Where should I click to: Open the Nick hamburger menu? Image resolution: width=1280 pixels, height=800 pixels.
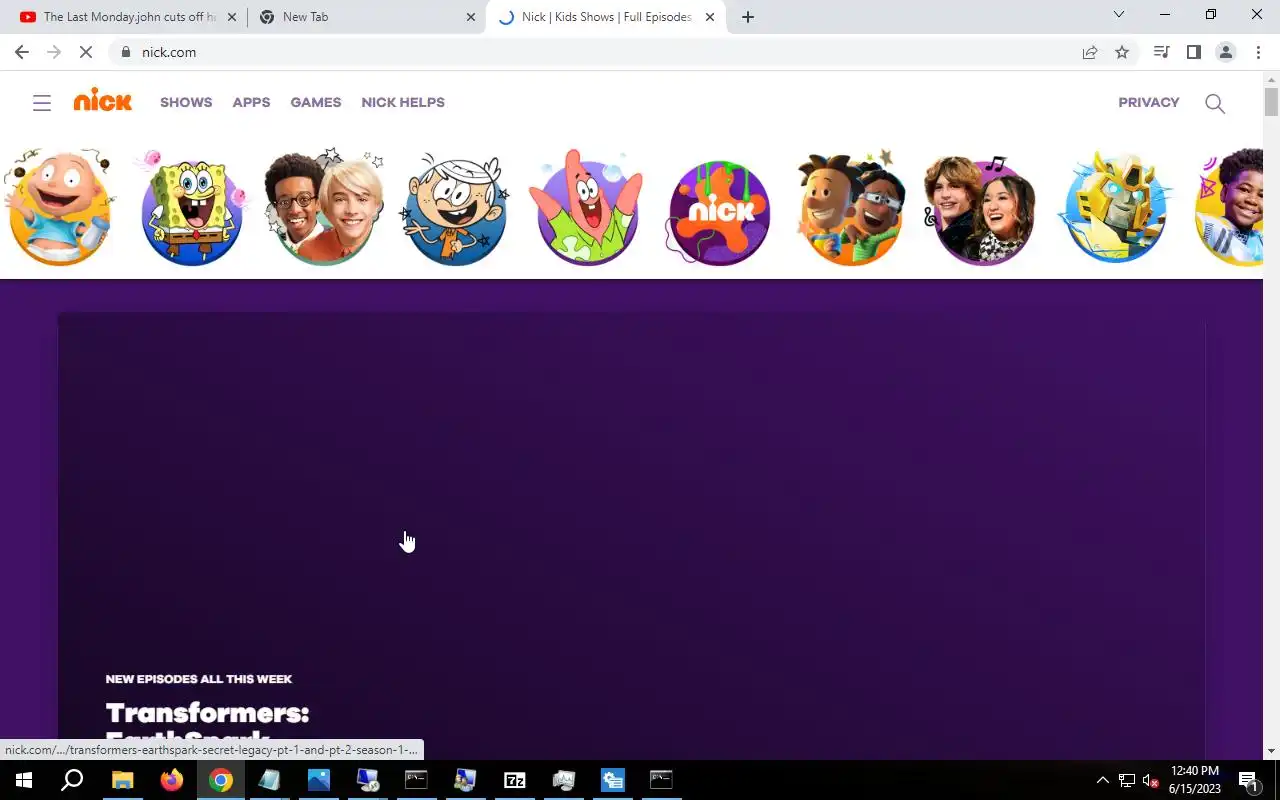[42, 103]
